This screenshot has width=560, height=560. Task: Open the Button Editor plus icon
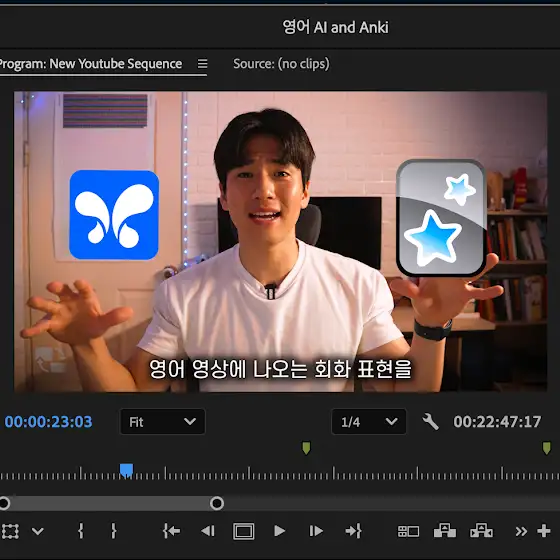click(544, 531)
